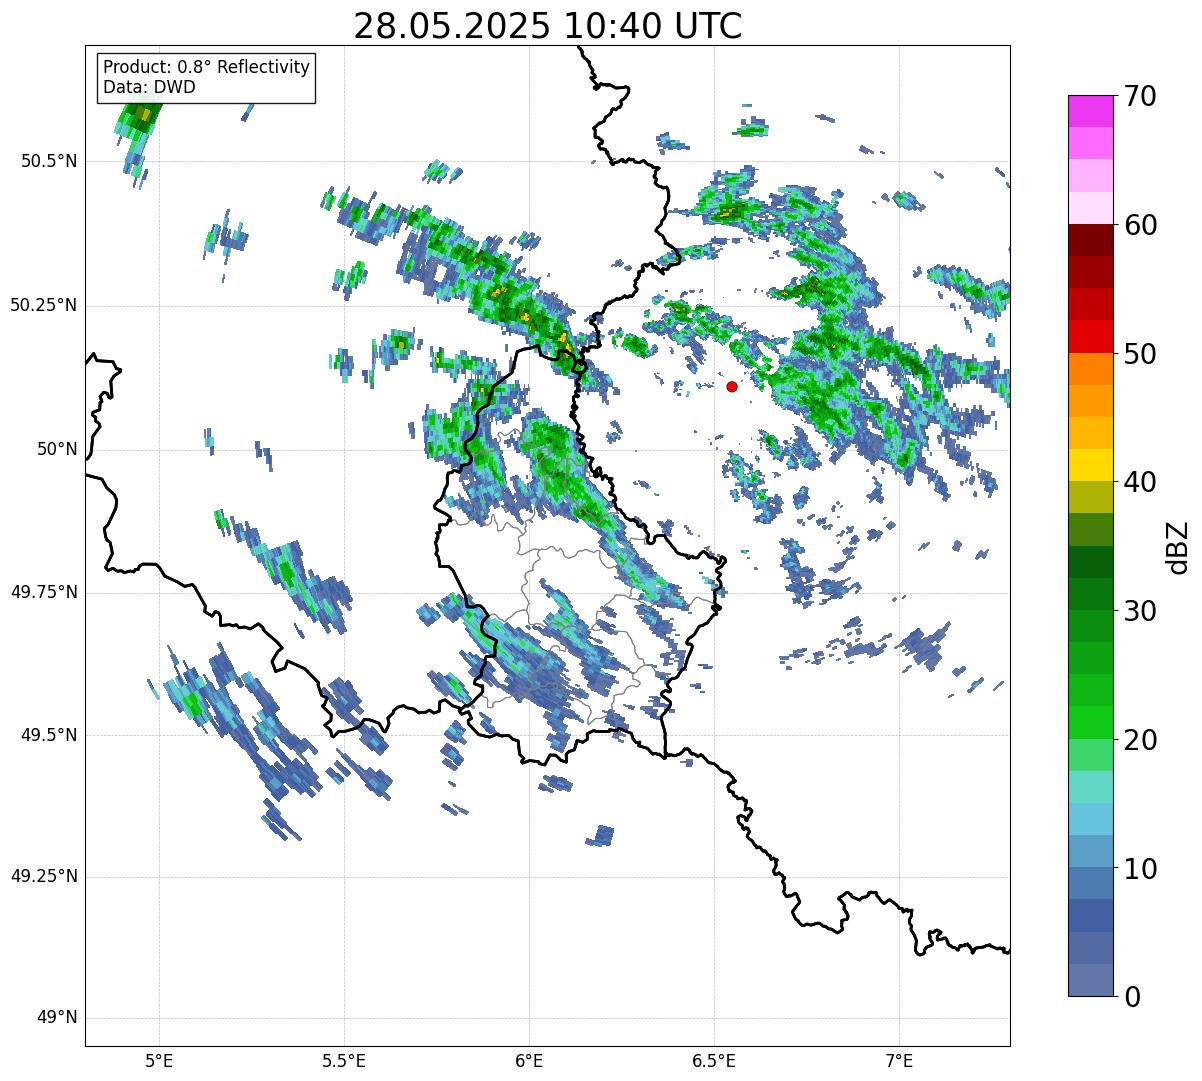Click the 7°E longitude label
This screenshot has height=1081, width=1202.
900,1061
